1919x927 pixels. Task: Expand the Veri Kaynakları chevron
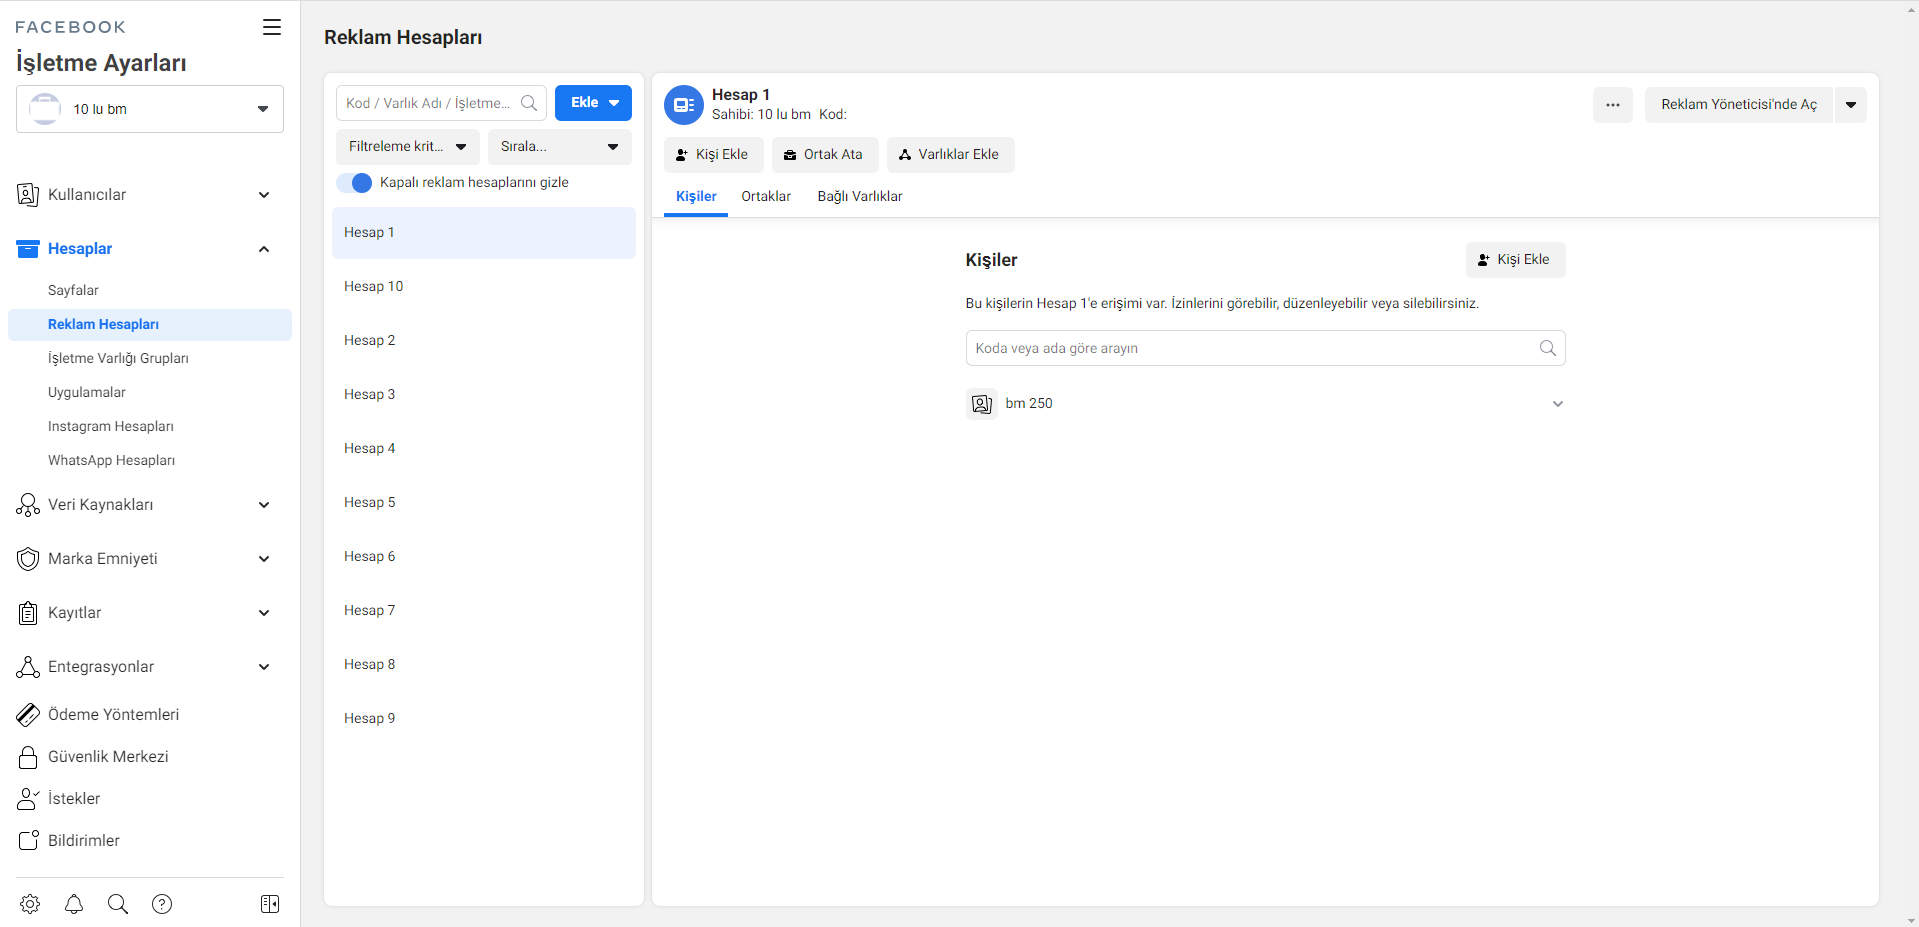264,505
